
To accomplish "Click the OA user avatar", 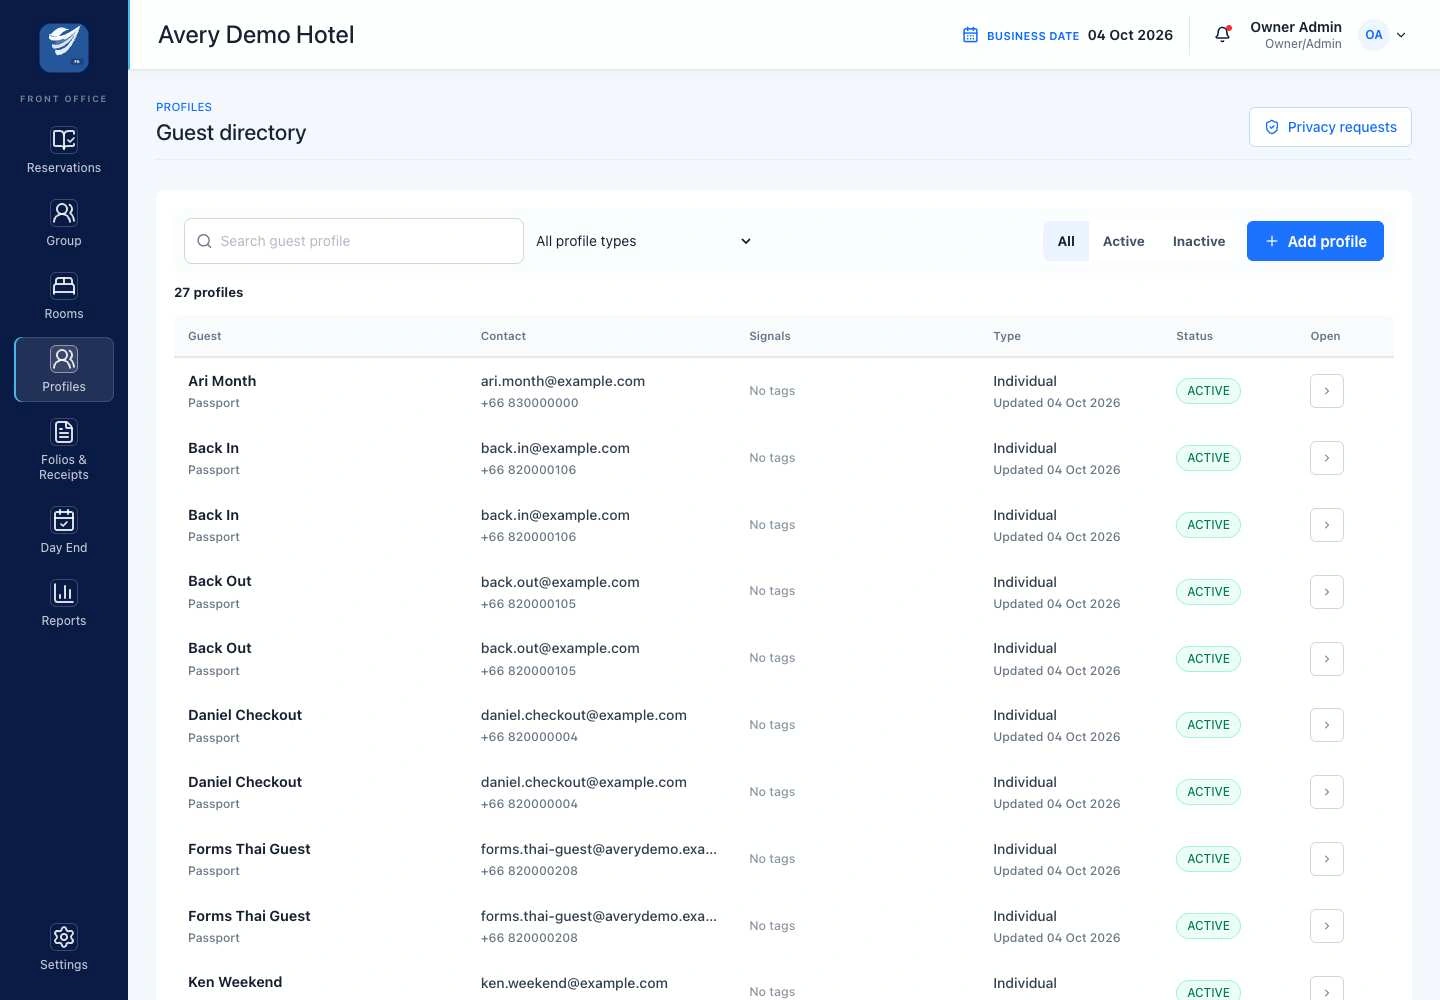I will coord(1374,35).
